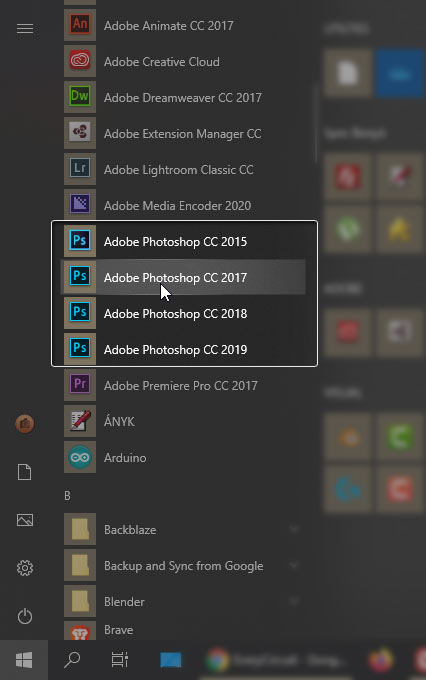Launch Adobe Media Encoder 2020 icon
The image size is (426, 680).
[x=80, y=205]
